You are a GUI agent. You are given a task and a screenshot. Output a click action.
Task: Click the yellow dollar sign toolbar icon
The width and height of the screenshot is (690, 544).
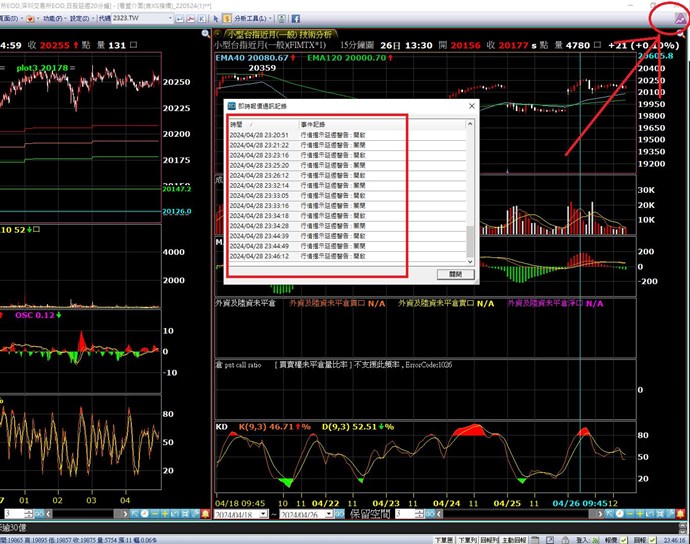click(x=227, y=19)
